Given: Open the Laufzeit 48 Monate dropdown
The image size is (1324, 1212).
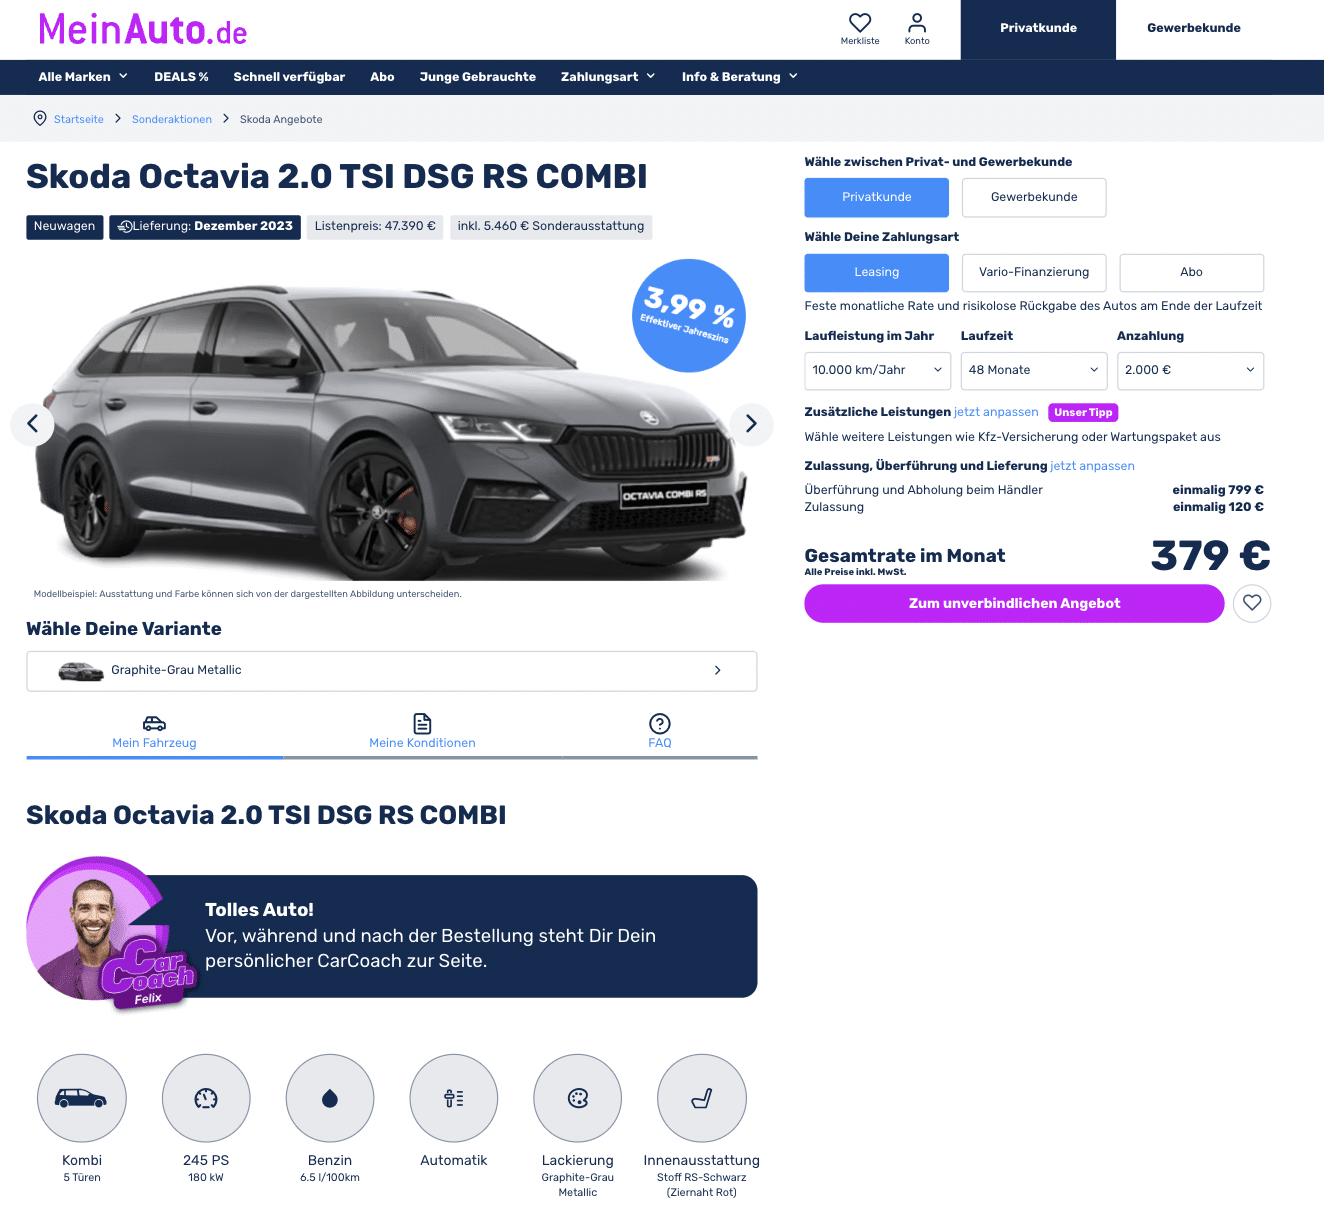Looking at the screenshot, I should point(1034,370).
